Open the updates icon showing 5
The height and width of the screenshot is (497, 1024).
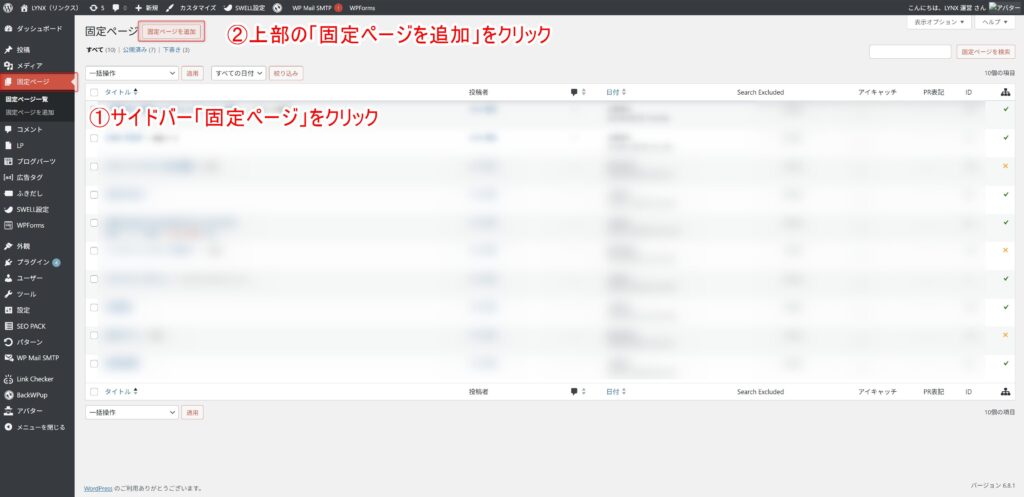coord(97,7)
